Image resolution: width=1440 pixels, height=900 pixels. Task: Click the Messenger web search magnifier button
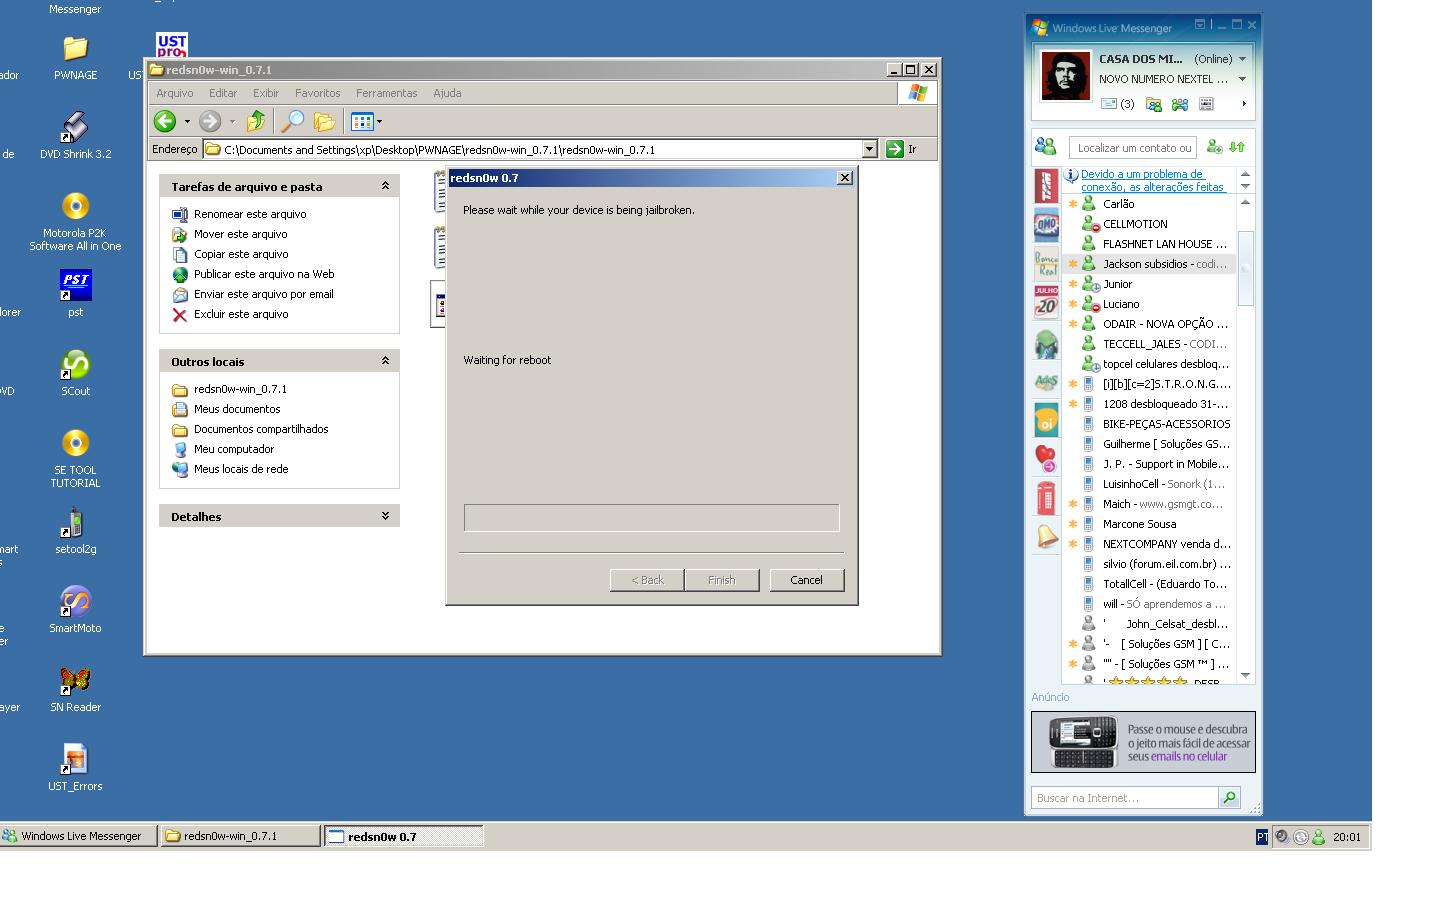[x=1229, y=797]
